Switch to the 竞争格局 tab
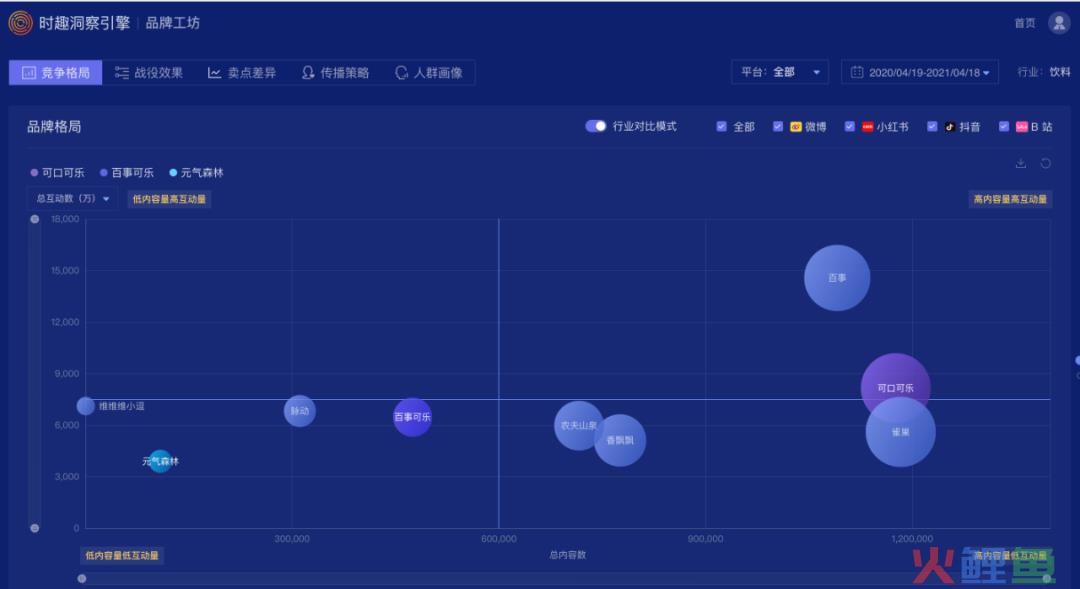 56,72
